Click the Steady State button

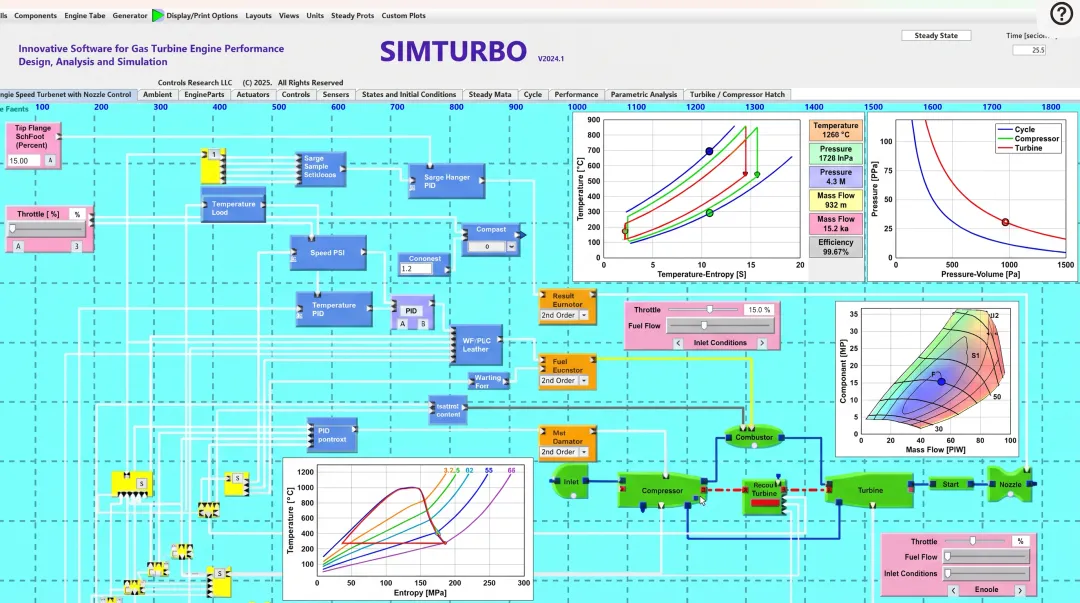[935, 35]
